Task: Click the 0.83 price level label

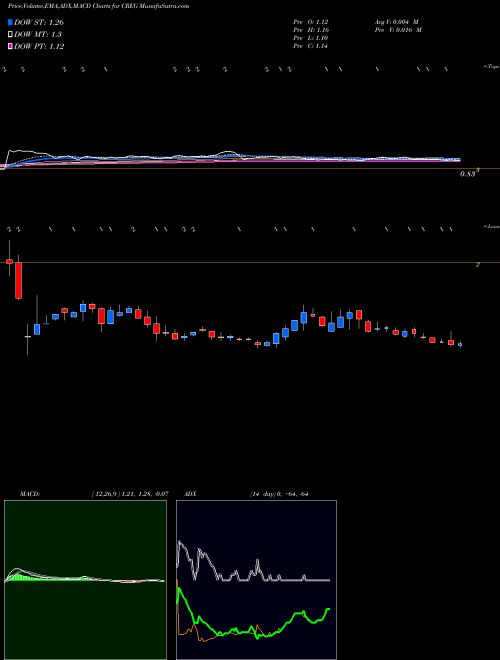Action: [x=470, y=173]
